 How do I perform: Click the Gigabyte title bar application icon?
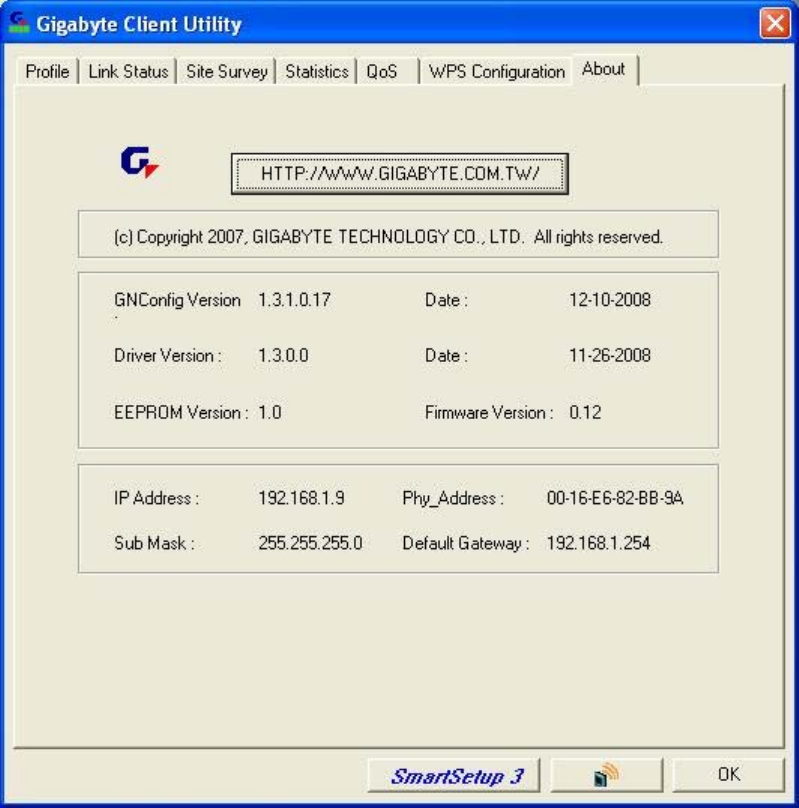[19, 23]
